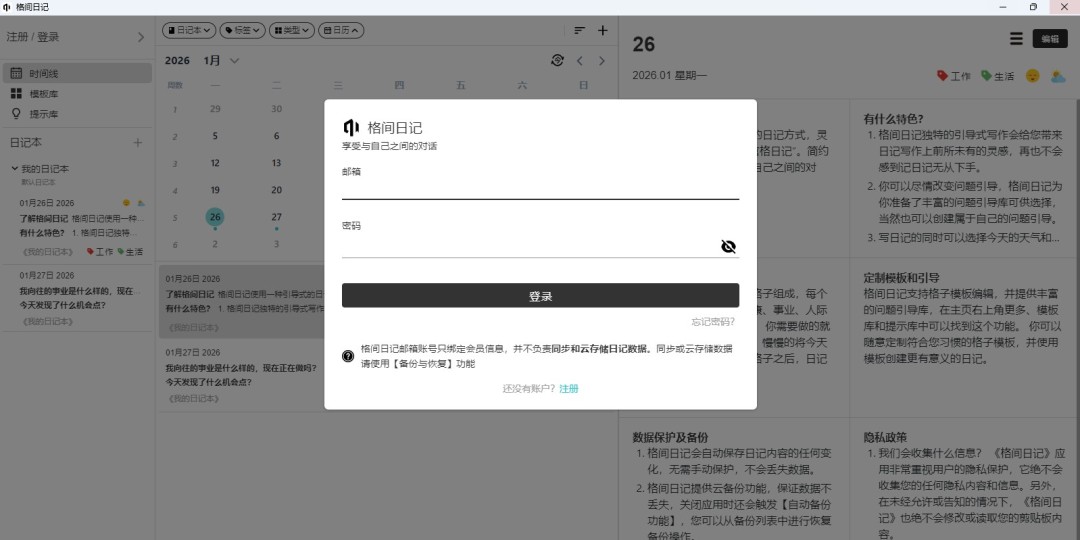This screenshot has width=1080, height=540.
Task: Click the 登录 login button
Action: point(540,295)
